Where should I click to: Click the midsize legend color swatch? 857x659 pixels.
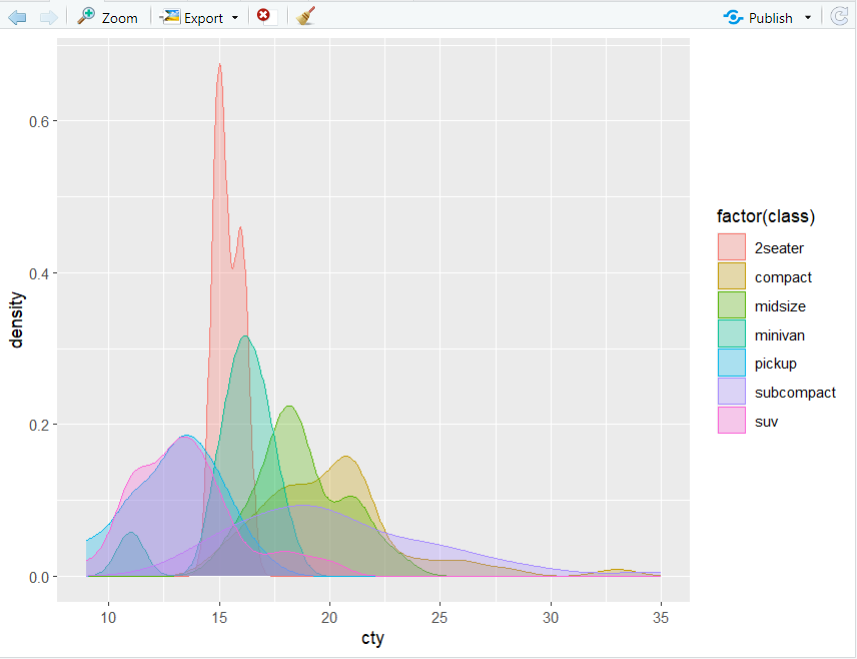tap(731, 305)
